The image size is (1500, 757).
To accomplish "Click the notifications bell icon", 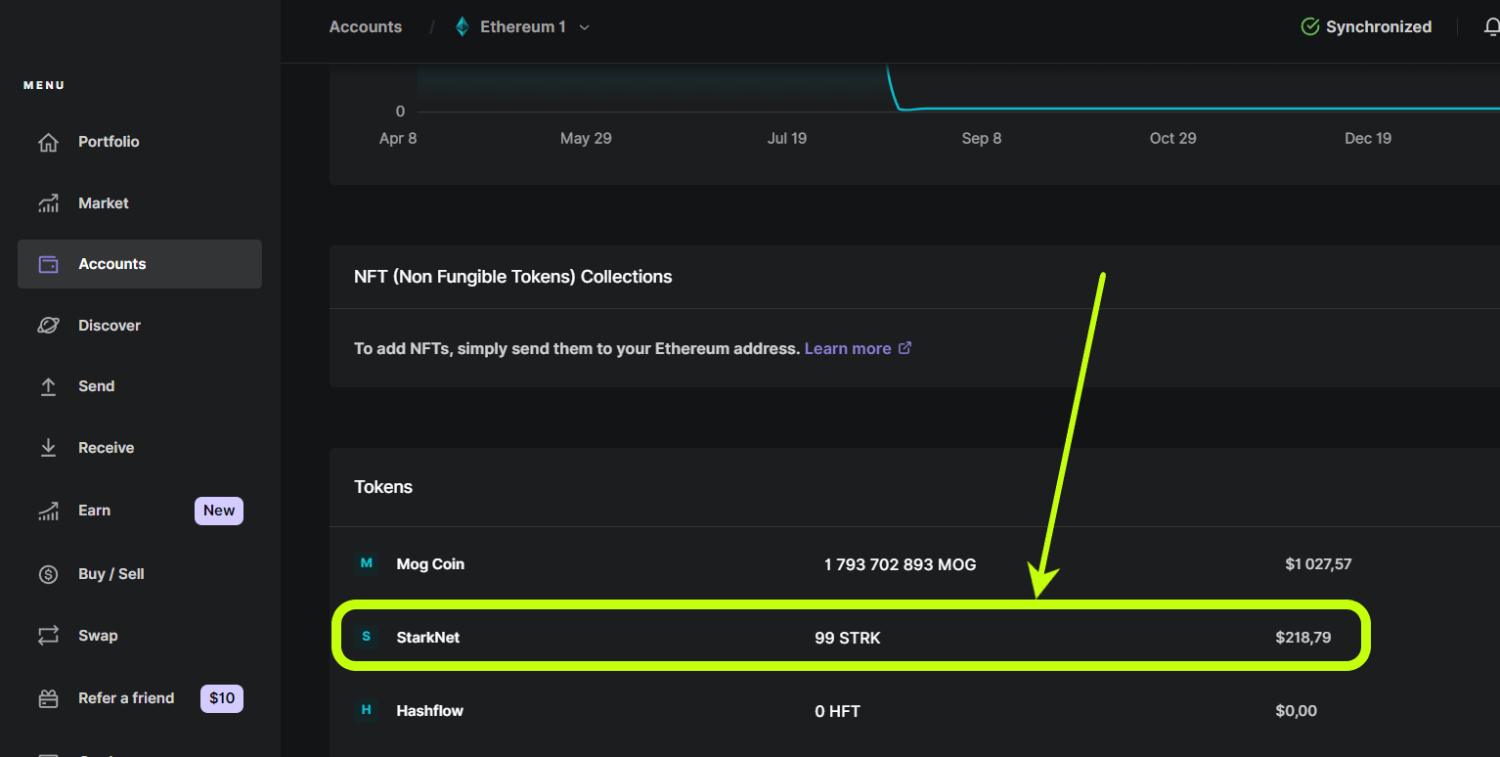I will point(1492,27).
